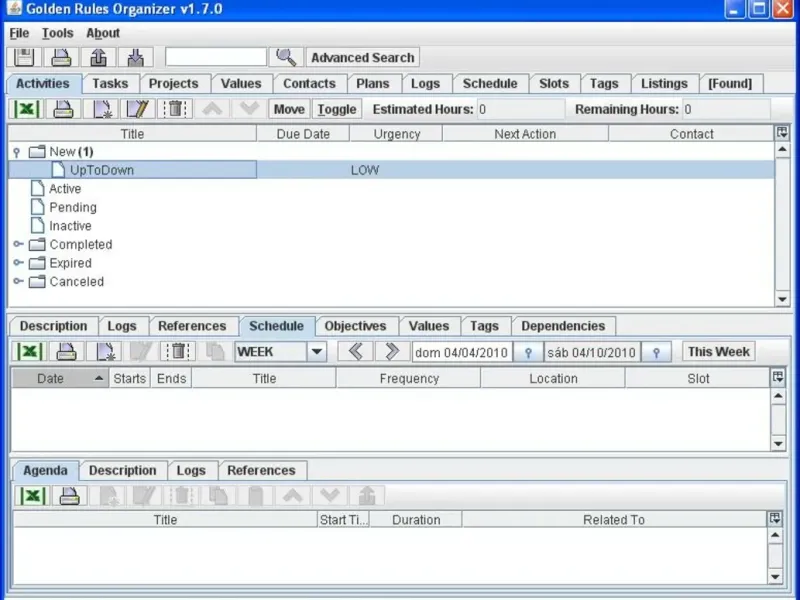Switch to the Projects tab
Viewport: 800px width, 600px height.
[173, 84]
